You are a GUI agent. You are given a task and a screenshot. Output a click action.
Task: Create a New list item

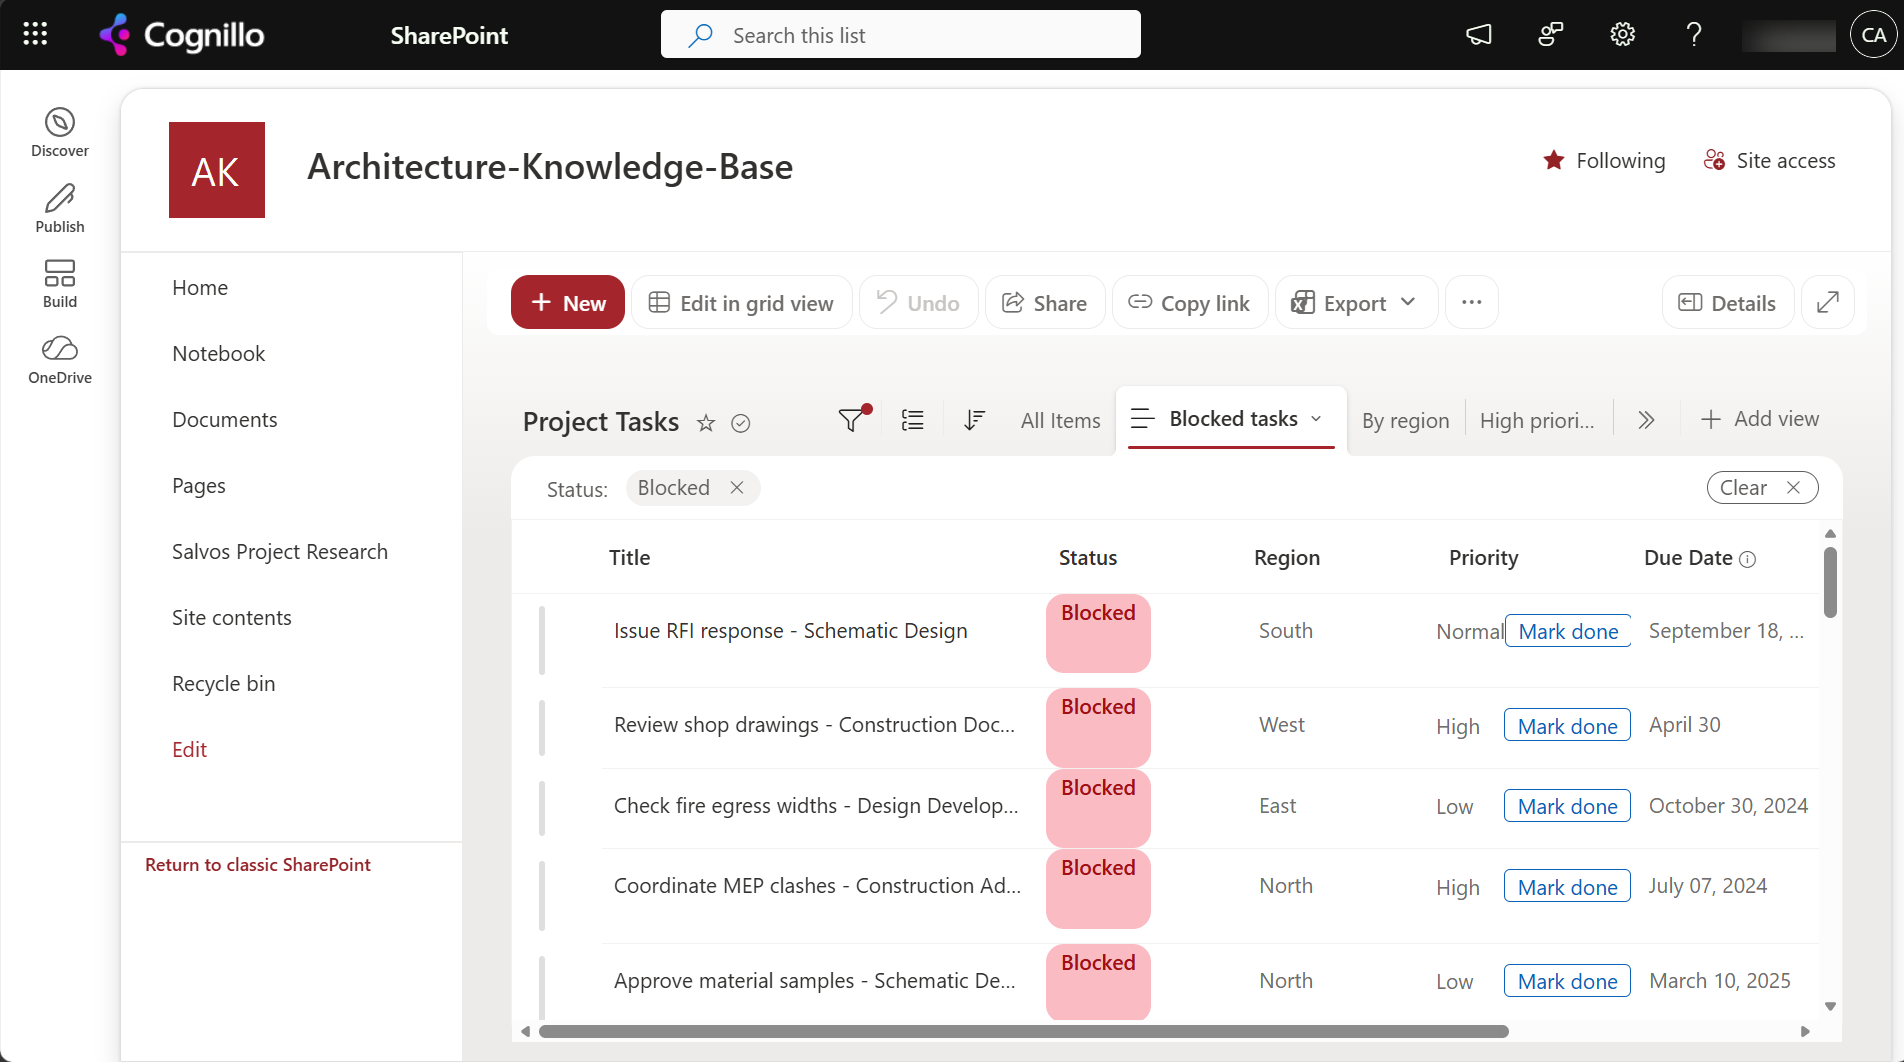(568, 302)
